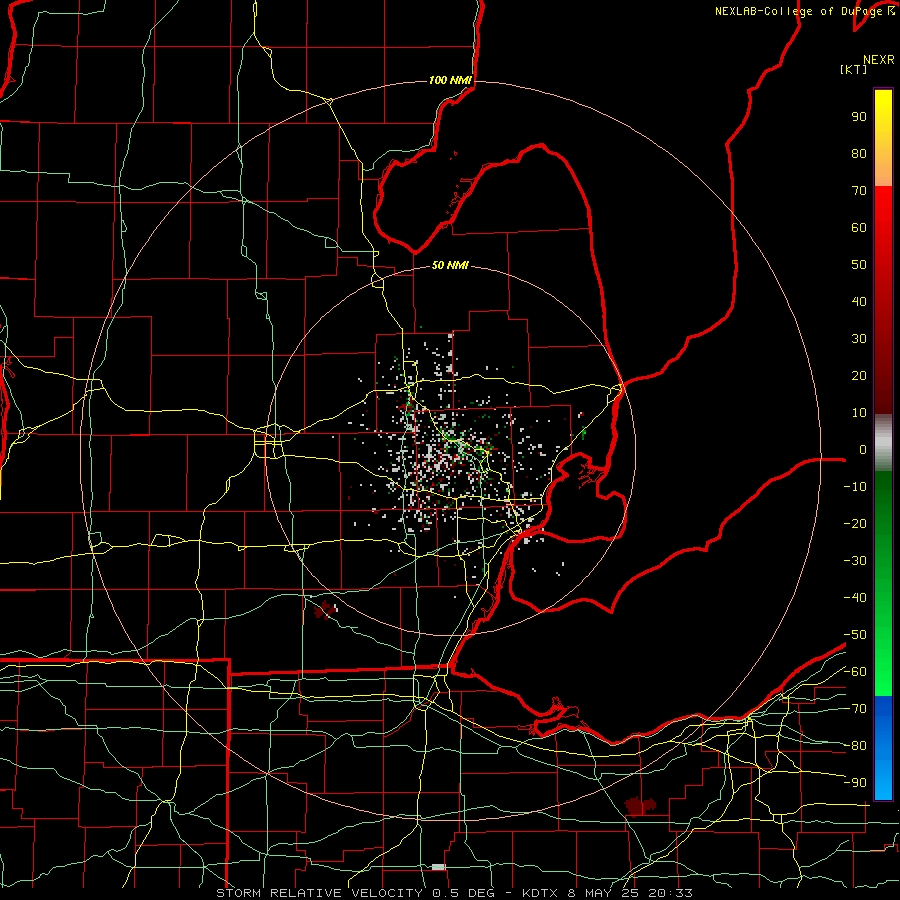Click the blue segment near -80 kt
The height and width of the screenshot is (900, 900).
tap(883, 745)
